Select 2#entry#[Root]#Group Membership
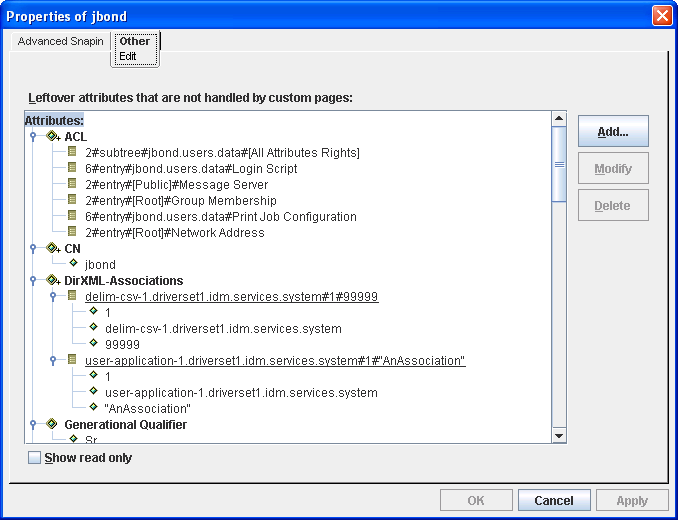 pyautogui.click(x=181, y=201)
